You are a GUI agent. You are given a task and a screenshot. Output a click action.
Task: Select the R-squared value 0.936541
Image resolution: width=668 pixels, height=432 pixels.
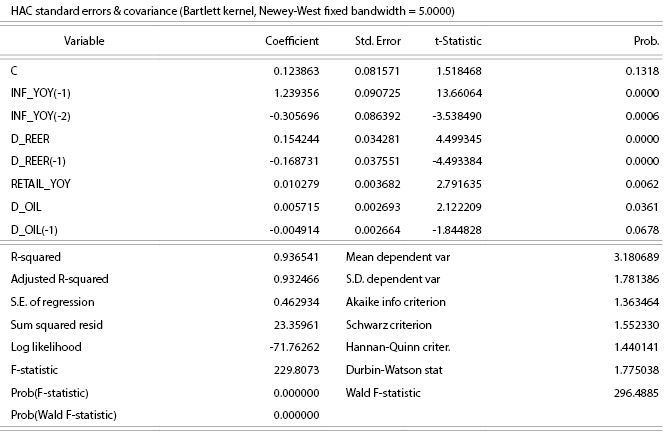click(x=296, y=257)
